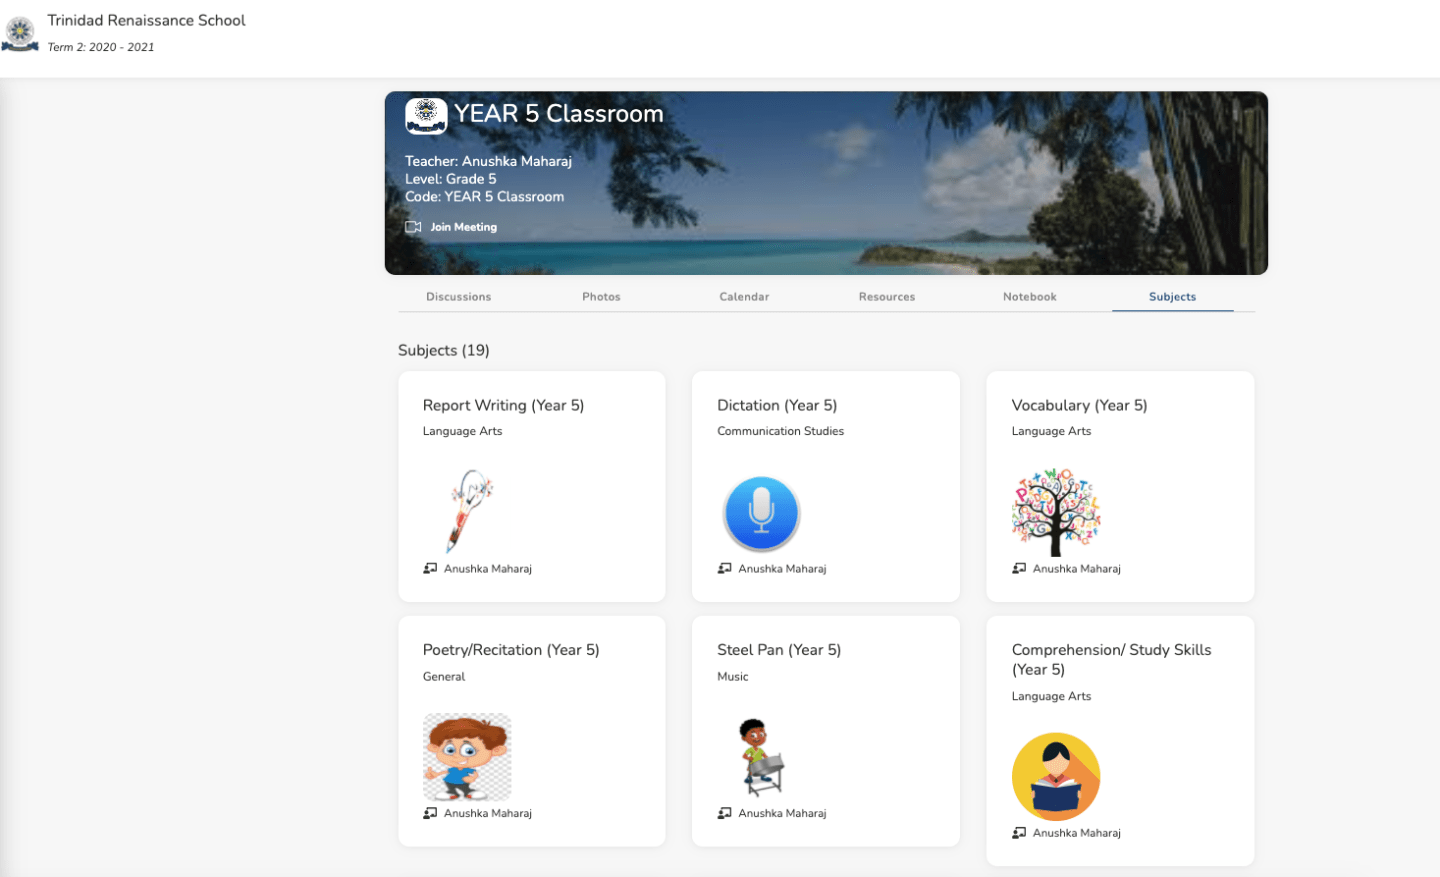Click the white crest icon on the classroom banner
The height and width of the screenshot is (877, 1440).
pyautogui.click(x=426, y=115)
